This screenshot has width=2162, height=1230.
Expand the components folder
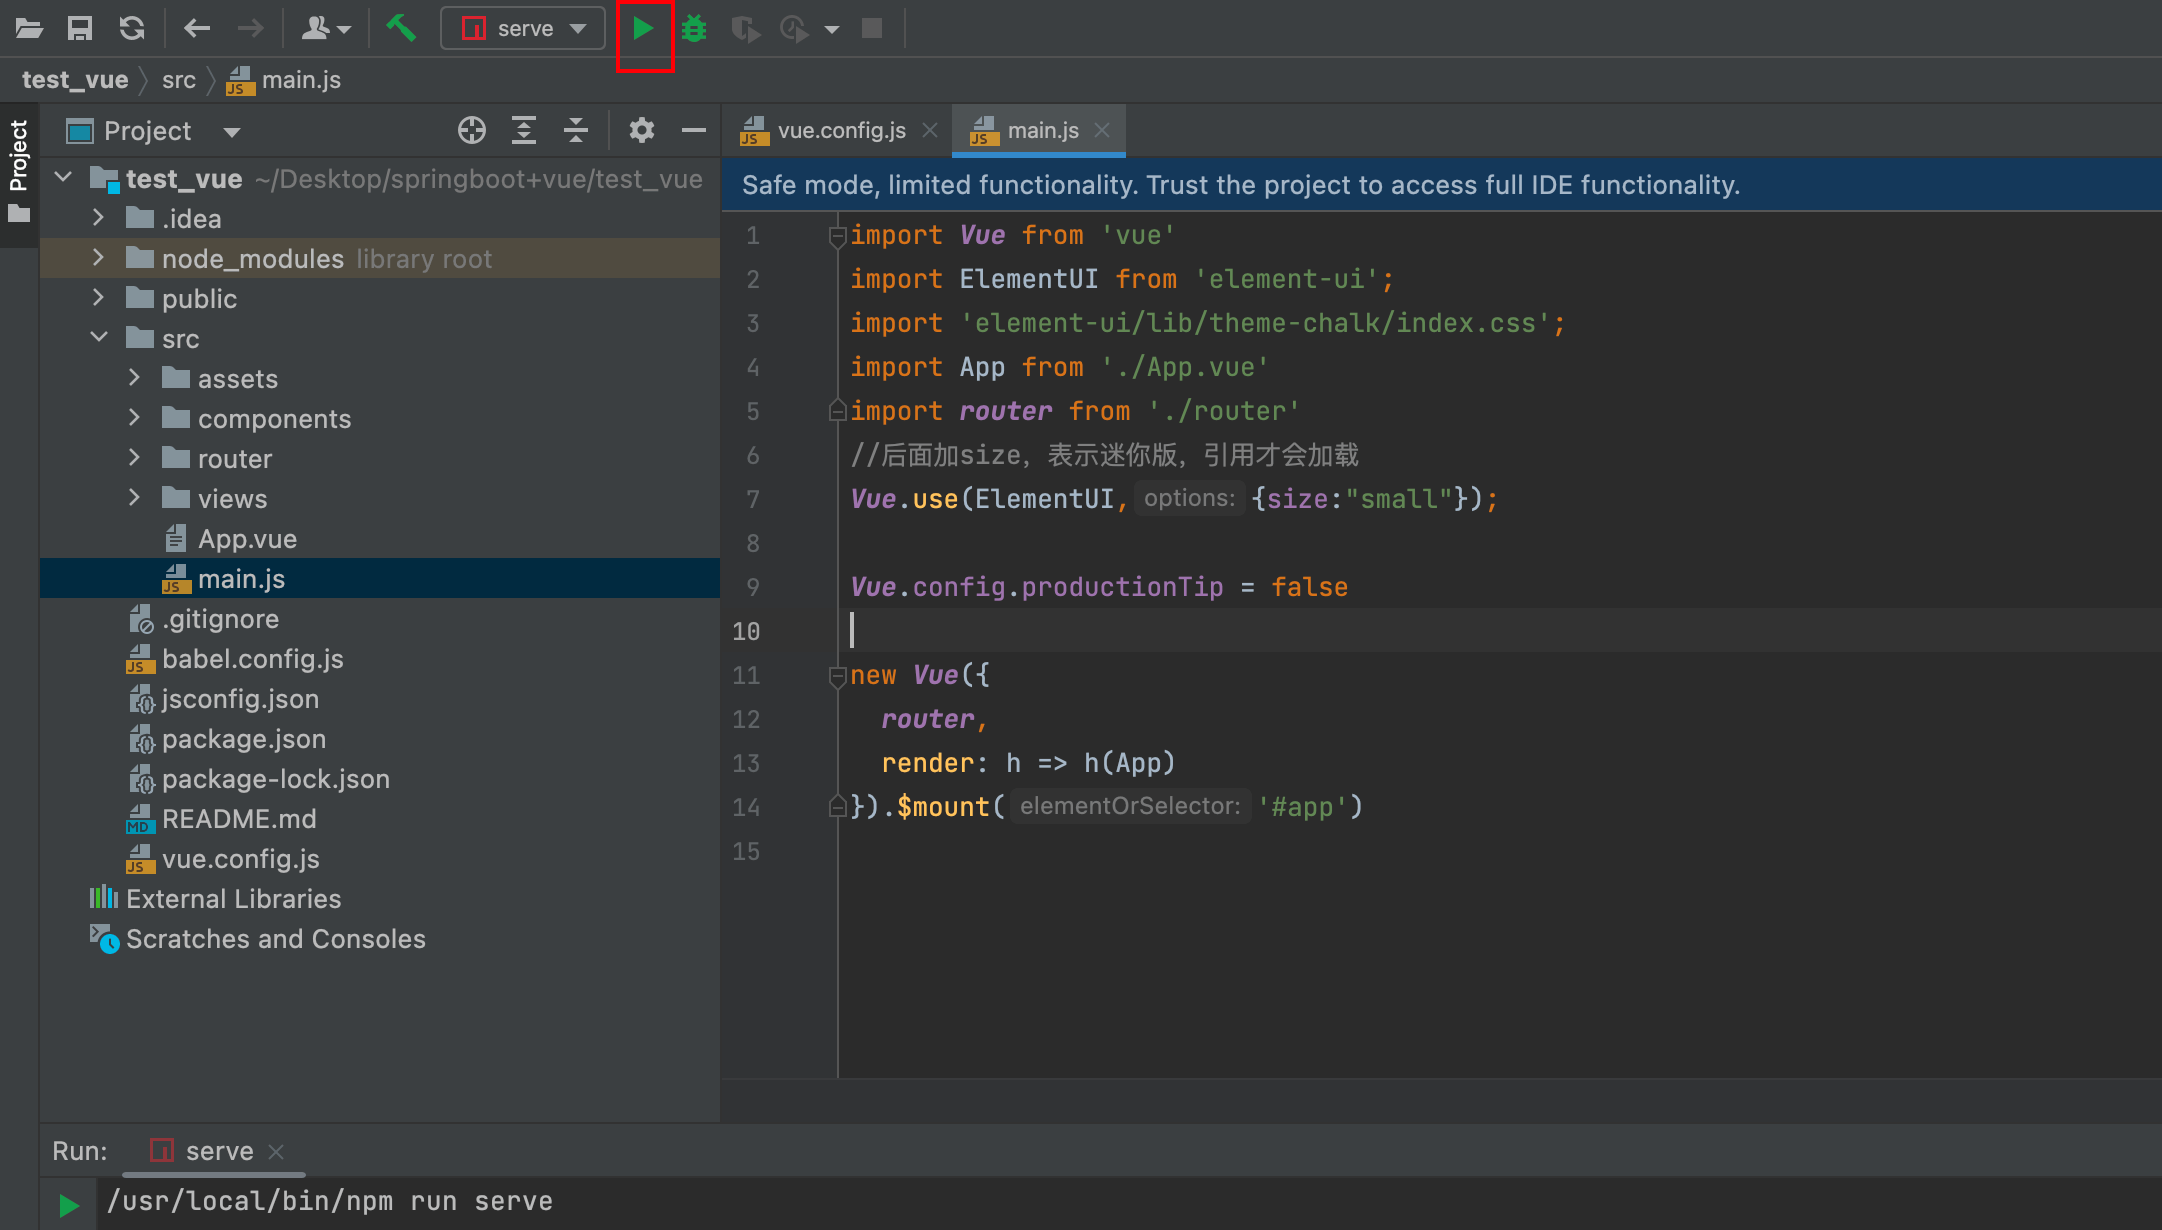pos(134,417)
